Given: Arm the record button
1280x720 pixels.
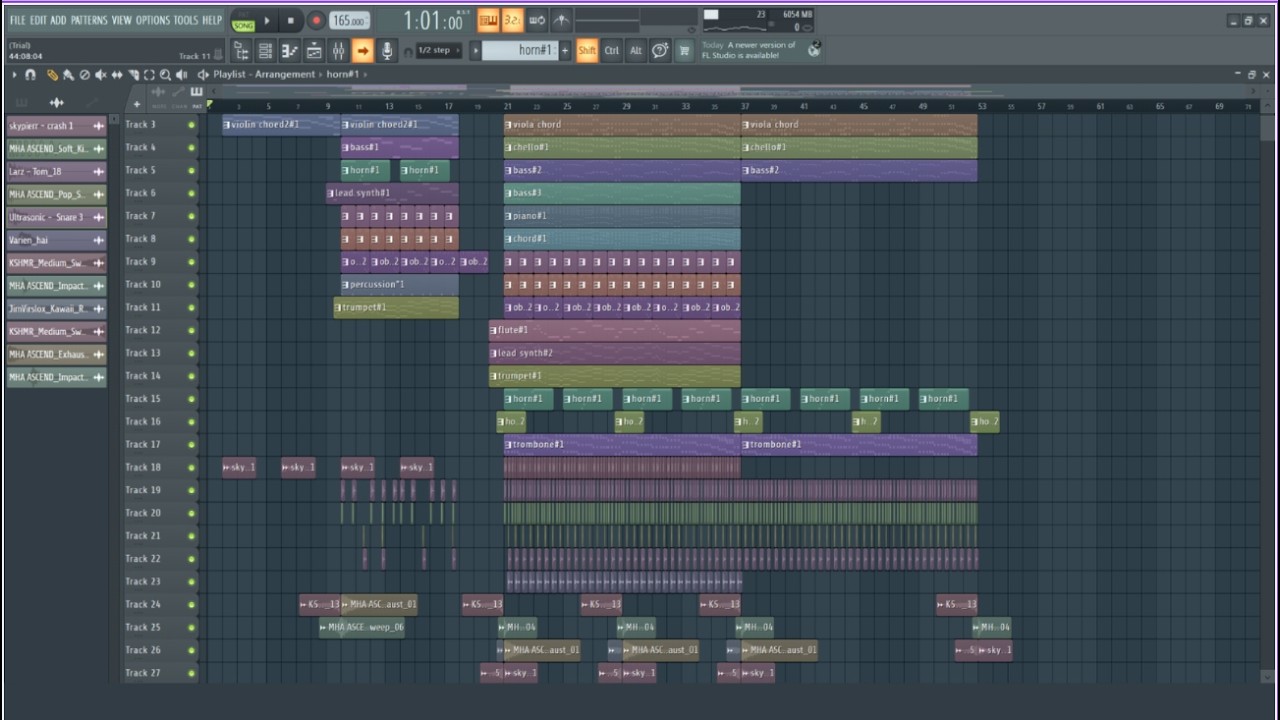Looking at the screenshot, I should [x=315, y=20].
